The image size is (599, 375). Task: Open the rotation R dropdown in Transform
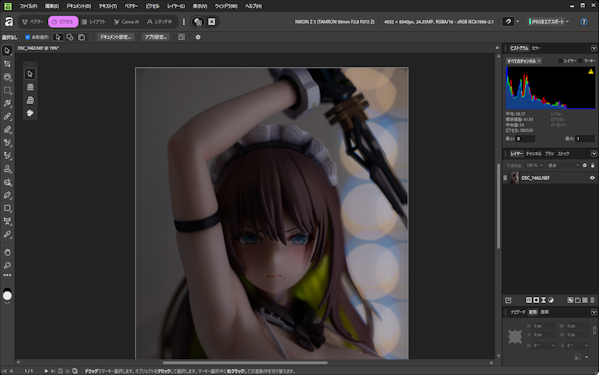click(553, 345)
